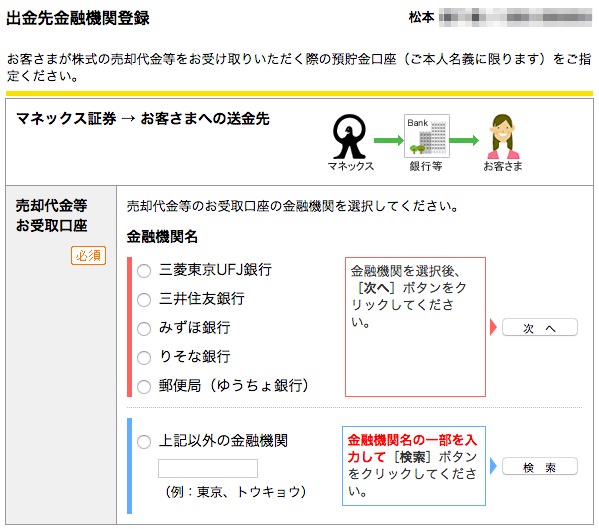Choose りそな銀行 radio option

[x=144, y=358]
